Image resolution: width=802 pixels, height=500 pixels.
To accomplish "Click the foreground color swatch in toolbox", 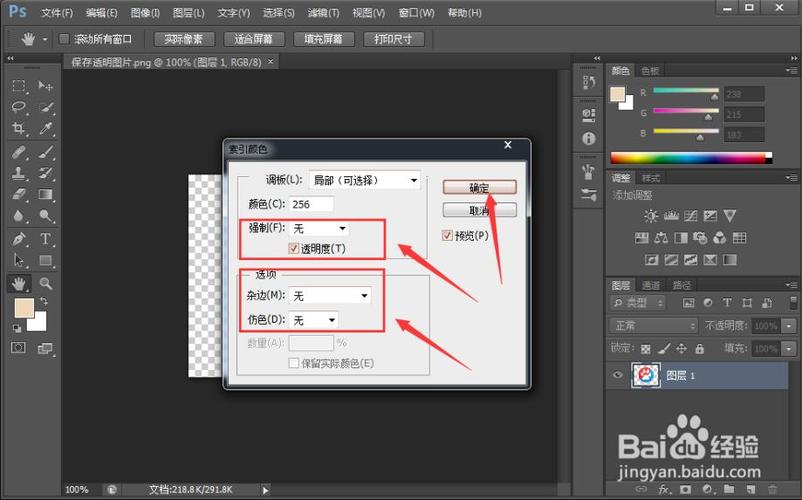I will click(24, 308).
